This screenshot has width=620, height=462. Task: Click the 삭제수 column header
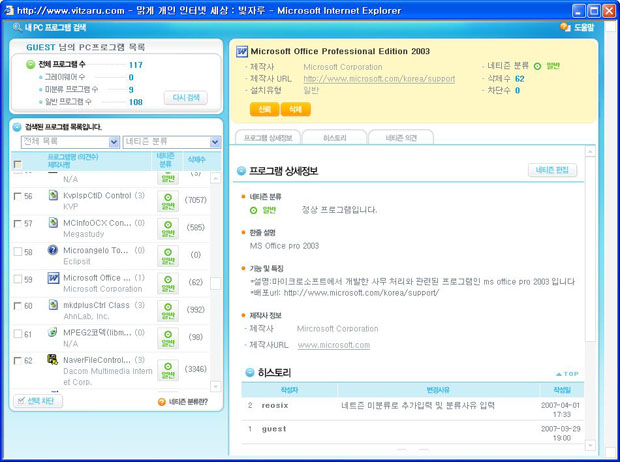click(x=197, y=159)
